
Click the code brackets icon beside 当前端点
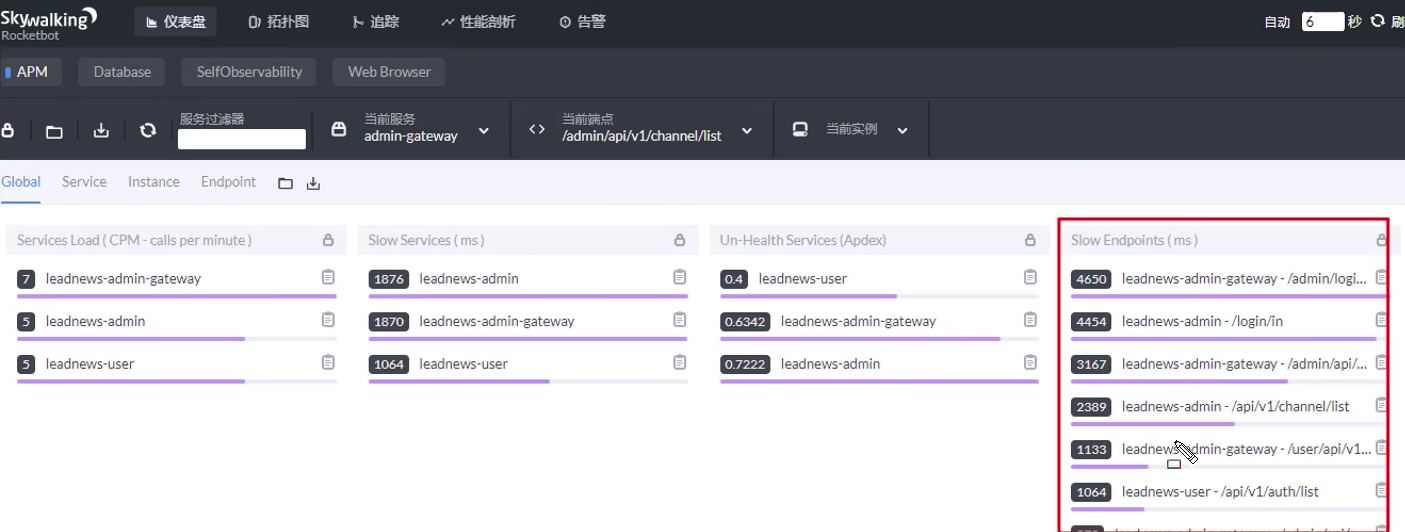point(537,129)
